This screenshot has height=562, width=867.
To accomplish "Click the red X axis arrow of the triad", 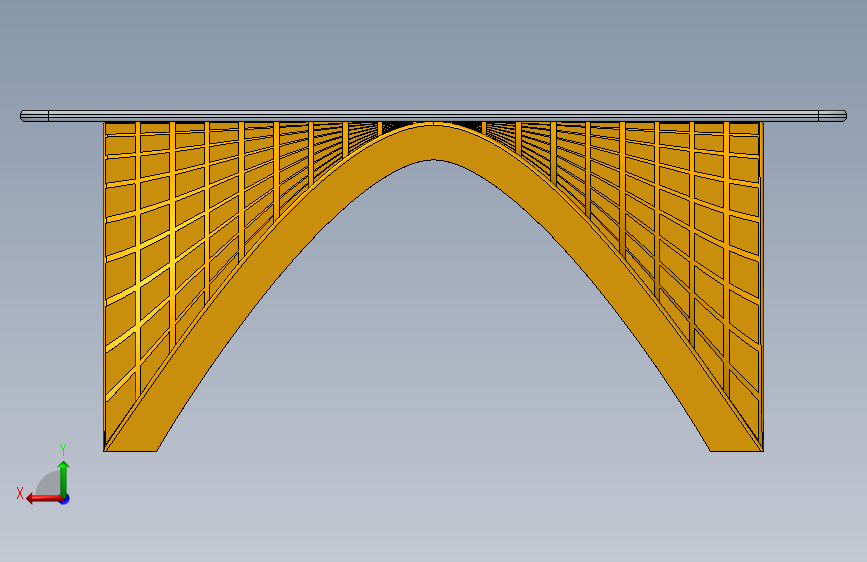I will (43, 499).
